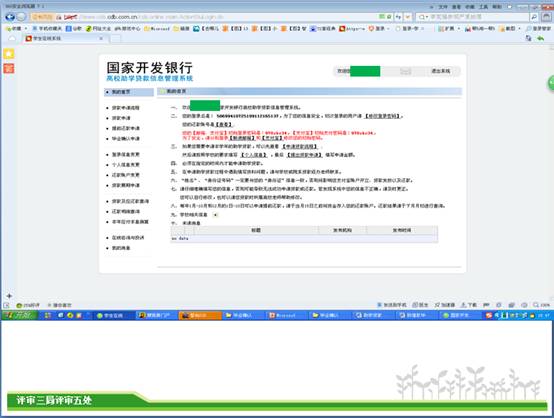This screenshot has height=418, width=554.
Task: Close the current browser tab
Action: tap(101, 38)
